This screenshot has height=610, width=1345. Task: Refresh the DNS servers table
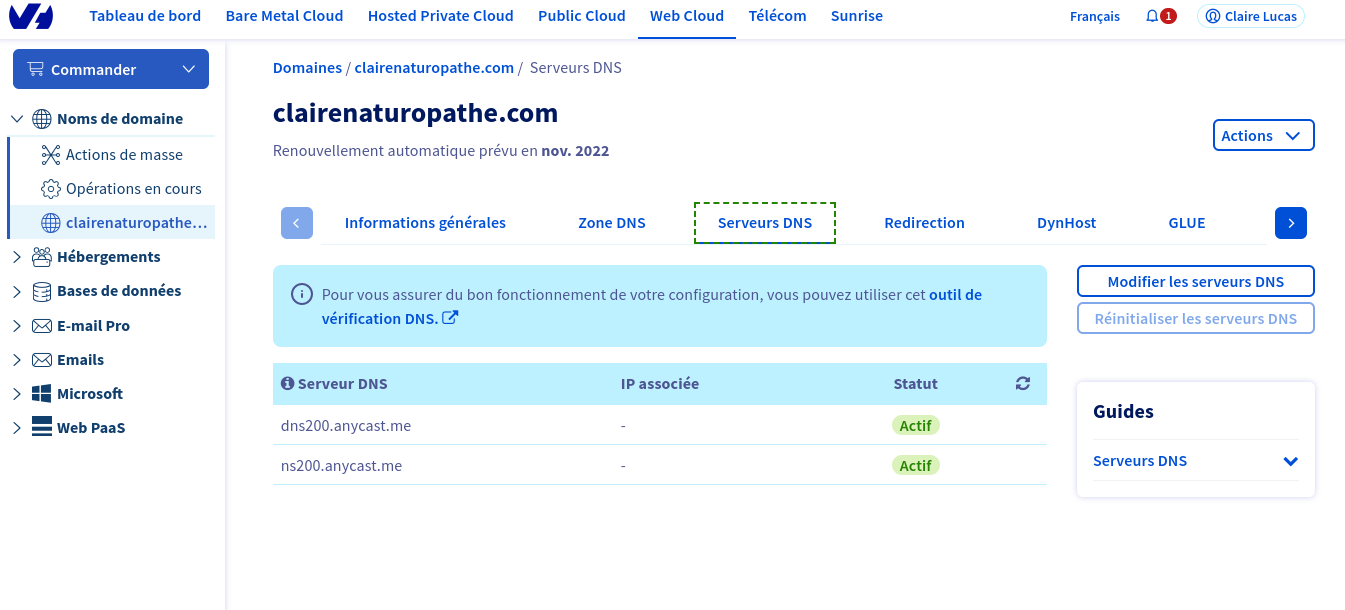point(1022,384)
